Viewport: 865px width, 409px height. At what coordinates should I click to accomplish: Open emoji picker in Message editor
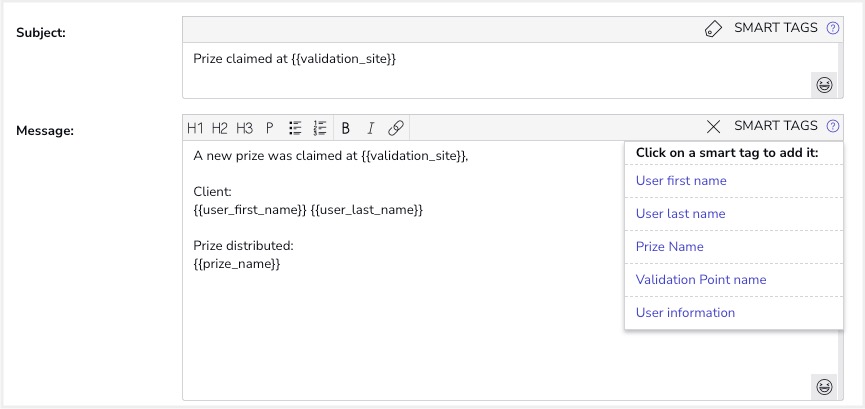click(825, 386)
